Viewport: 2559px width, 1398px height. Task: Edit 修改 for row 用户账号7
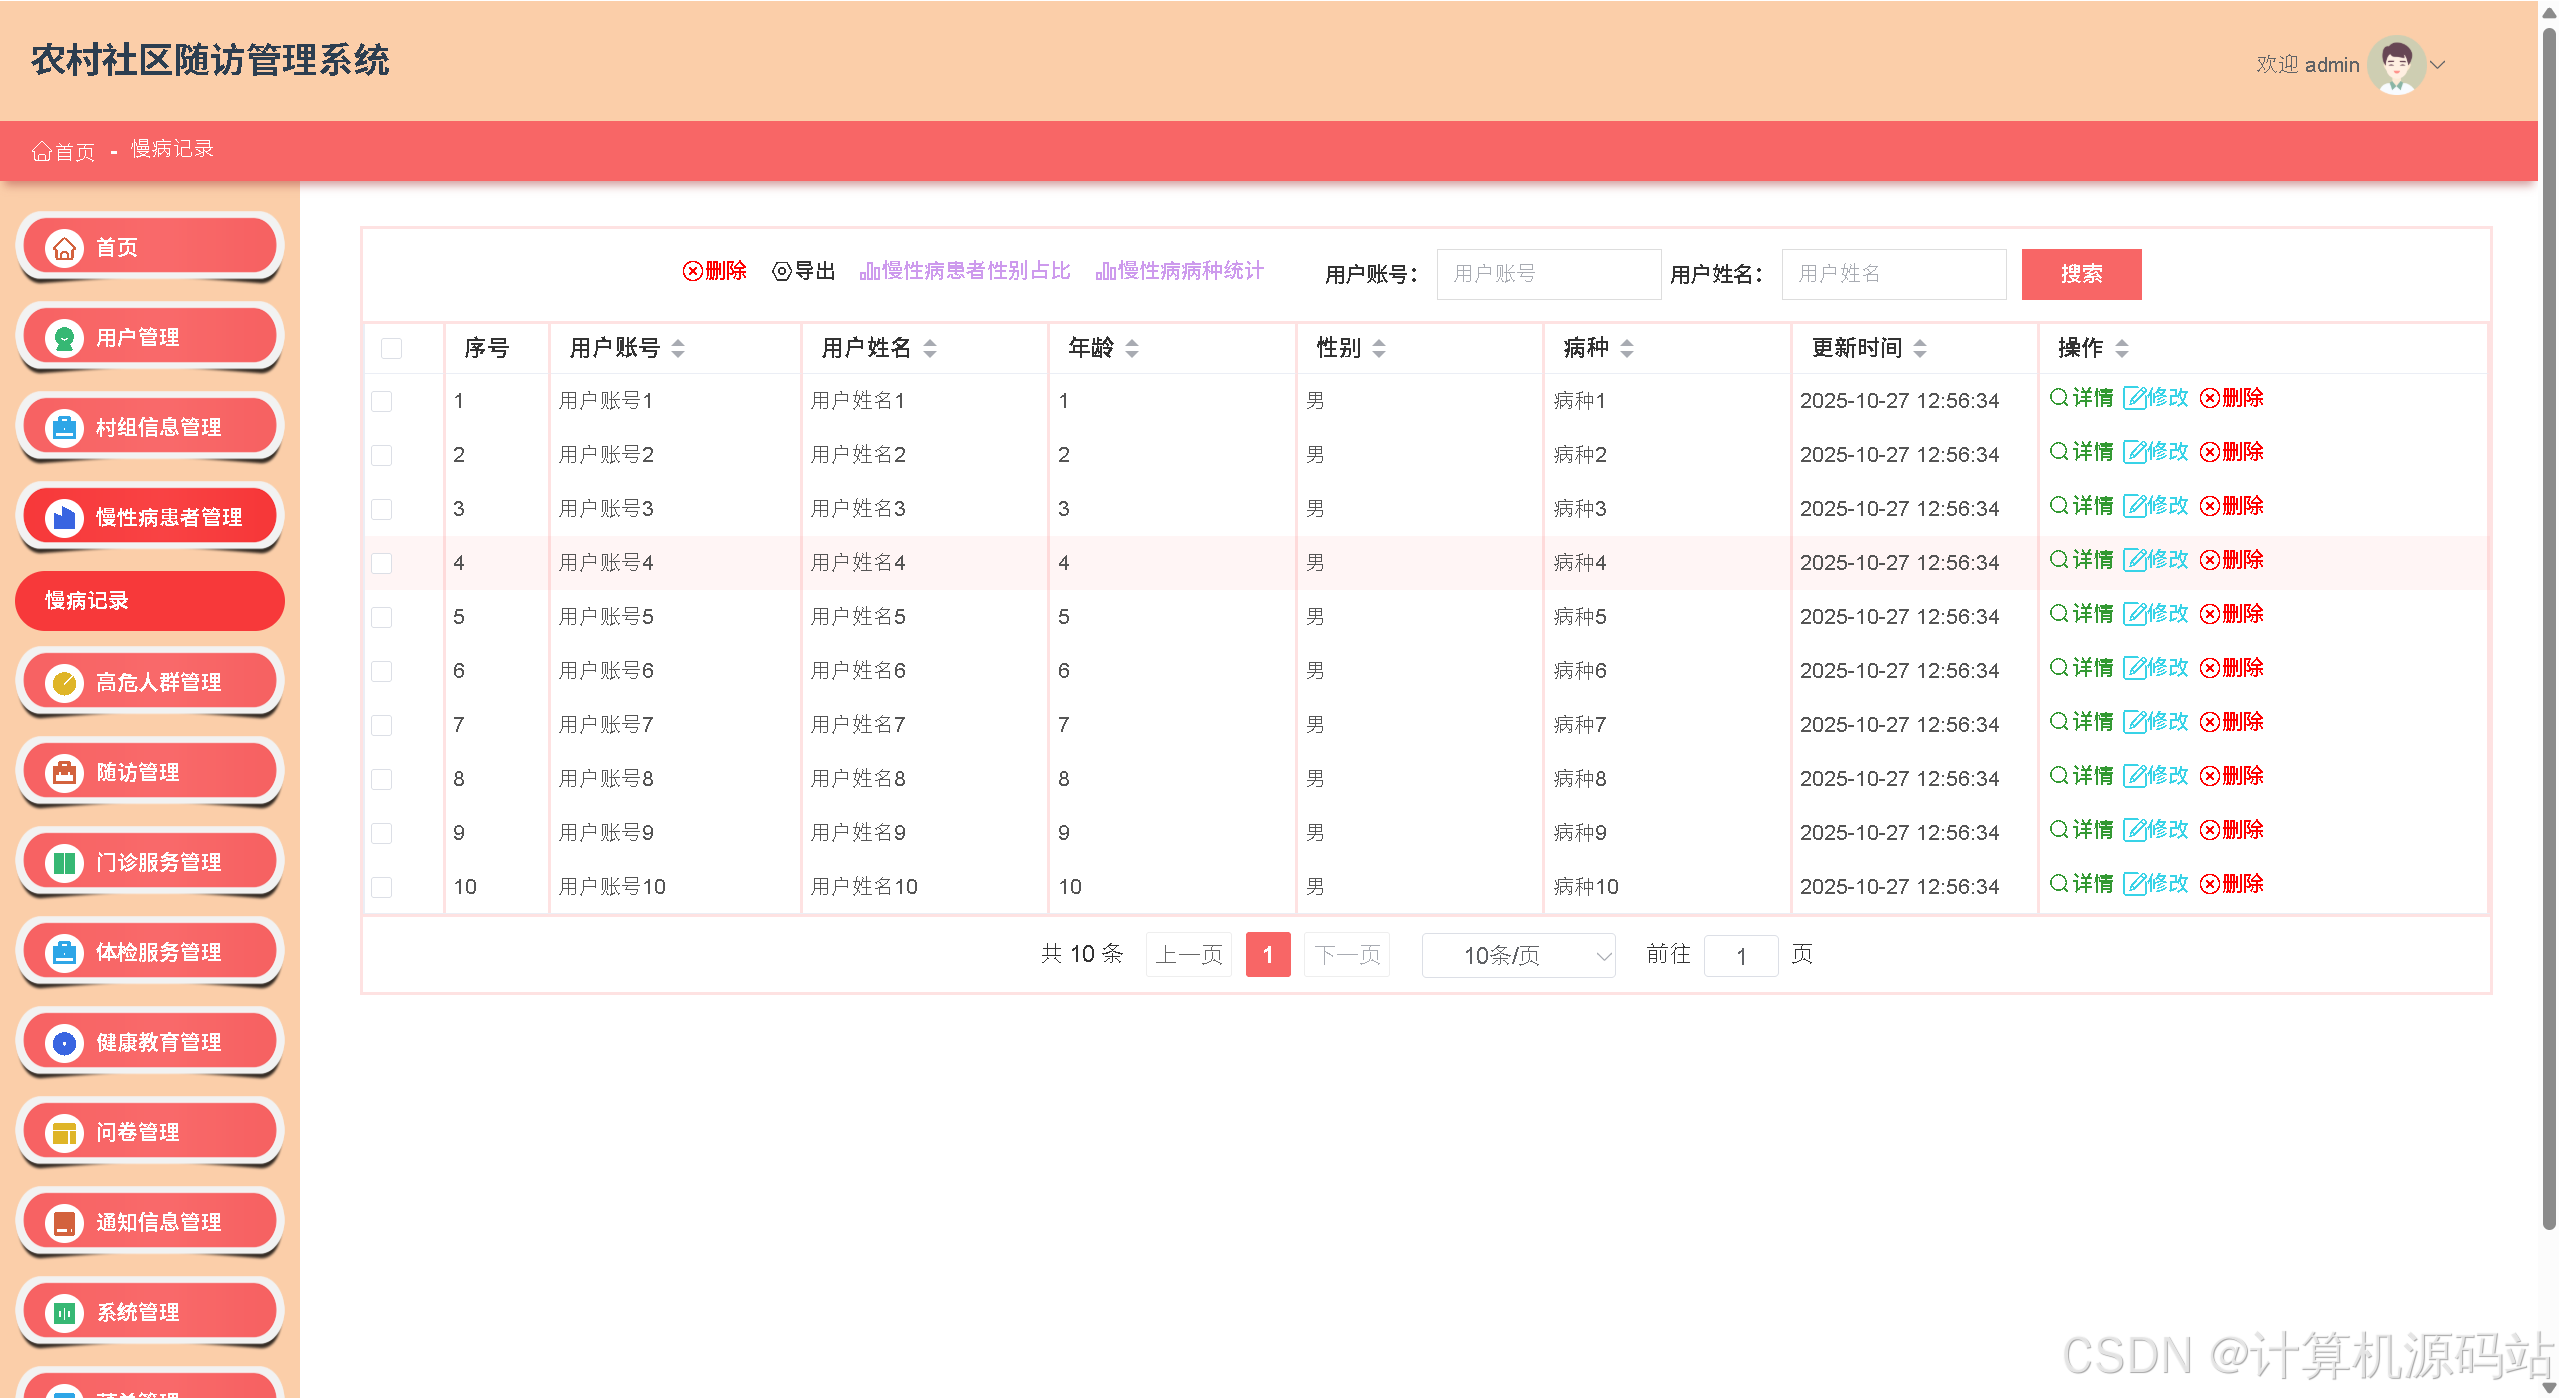(2156, 722)
